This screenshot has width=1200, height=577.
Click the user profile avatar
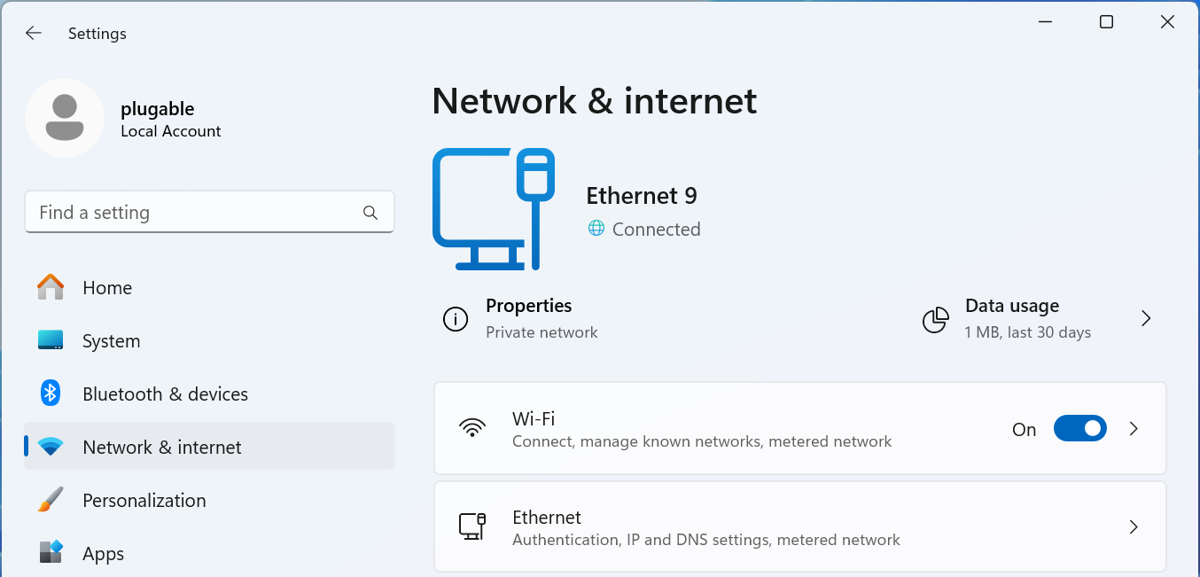point(65,118)
